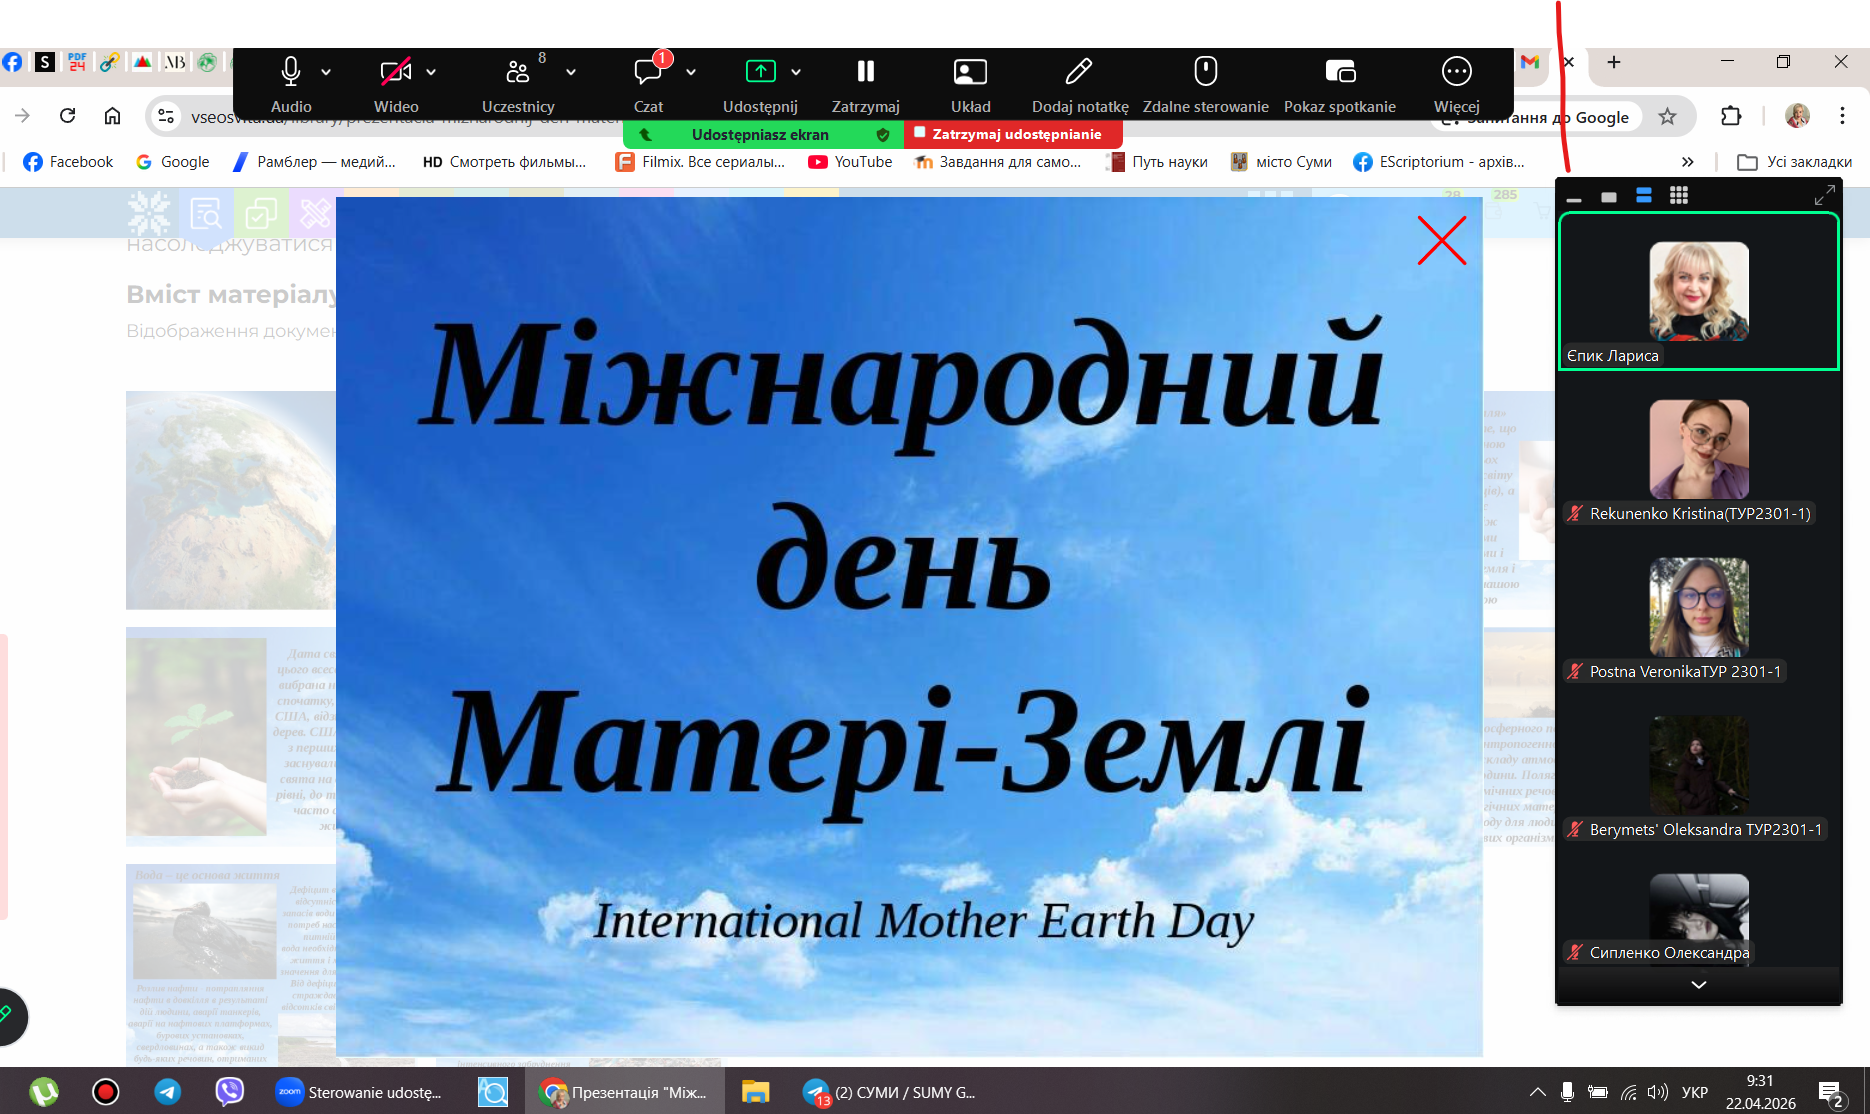Toggle the Wideo camera on
1870x1114 pixels.
tap(395, 72)
